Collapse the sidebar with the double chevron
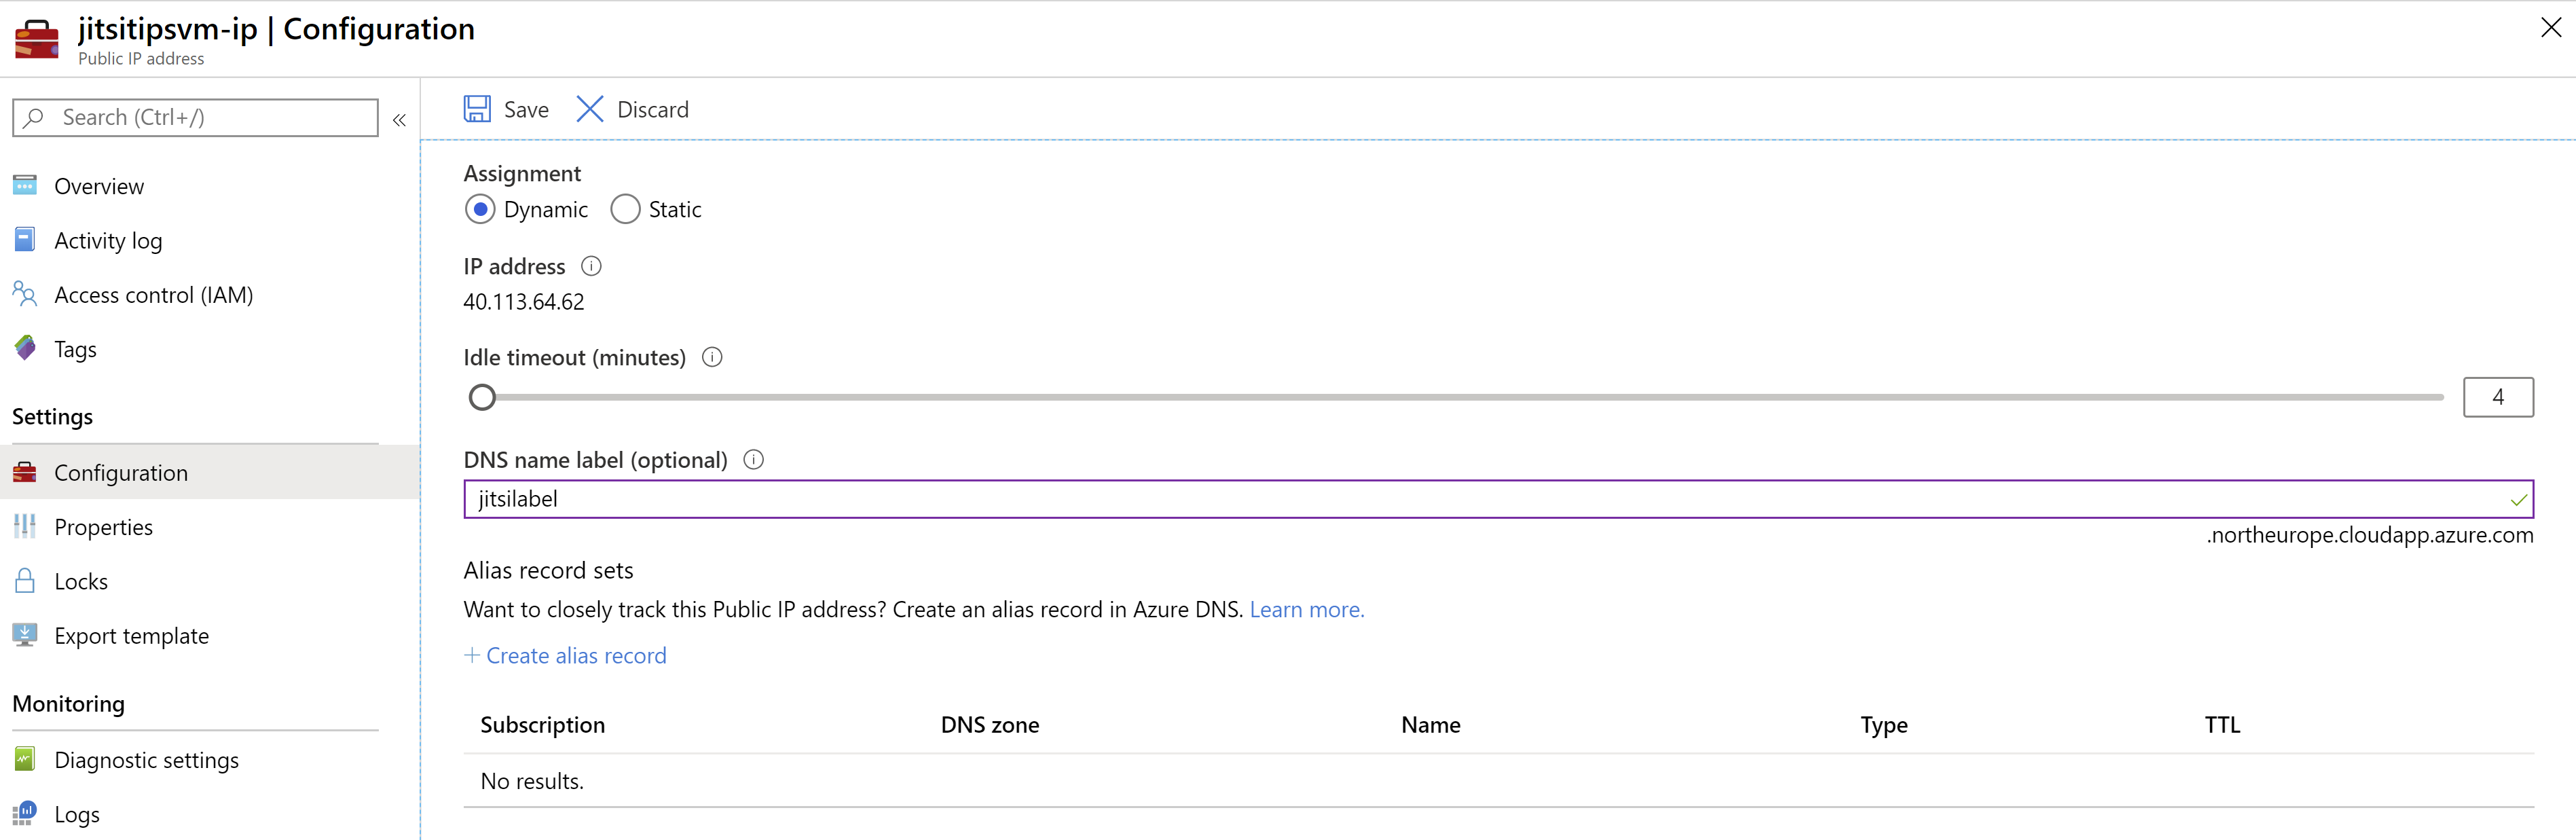Viewport: 2576px width, 840px height. (x=399, y=120)
